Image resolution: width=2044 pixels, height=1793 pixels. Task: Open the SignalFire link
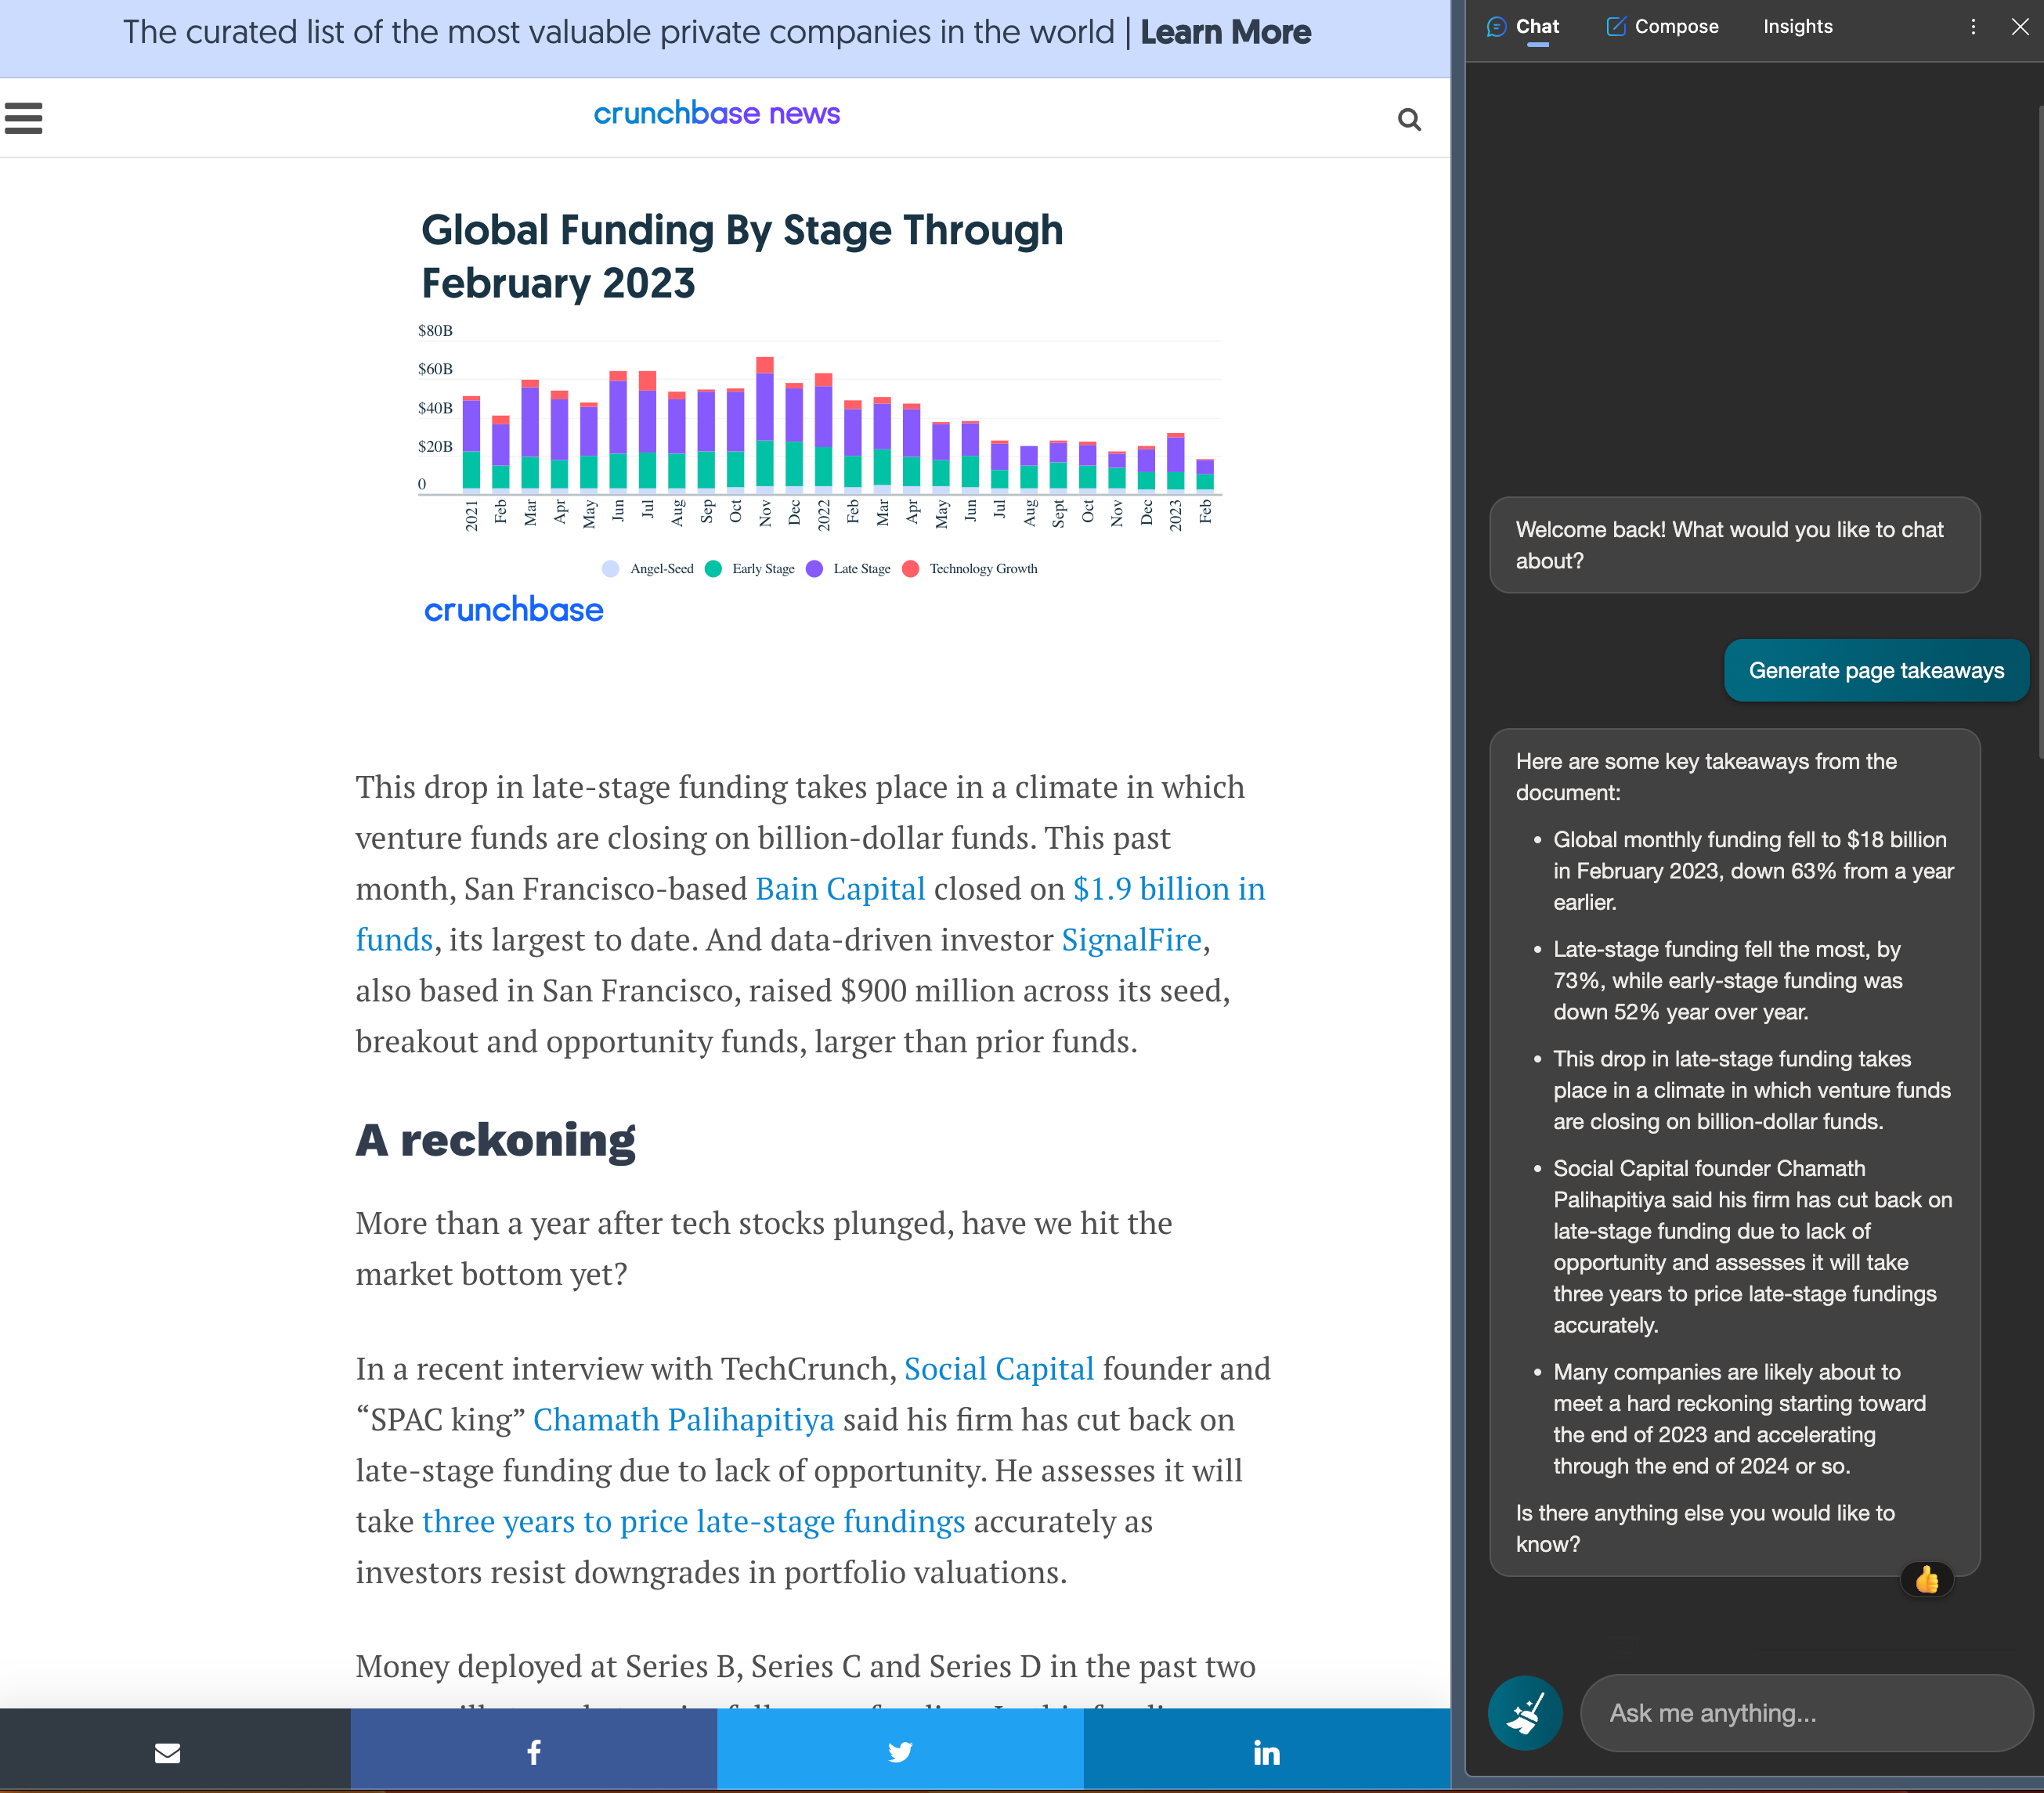[1131, 940]
